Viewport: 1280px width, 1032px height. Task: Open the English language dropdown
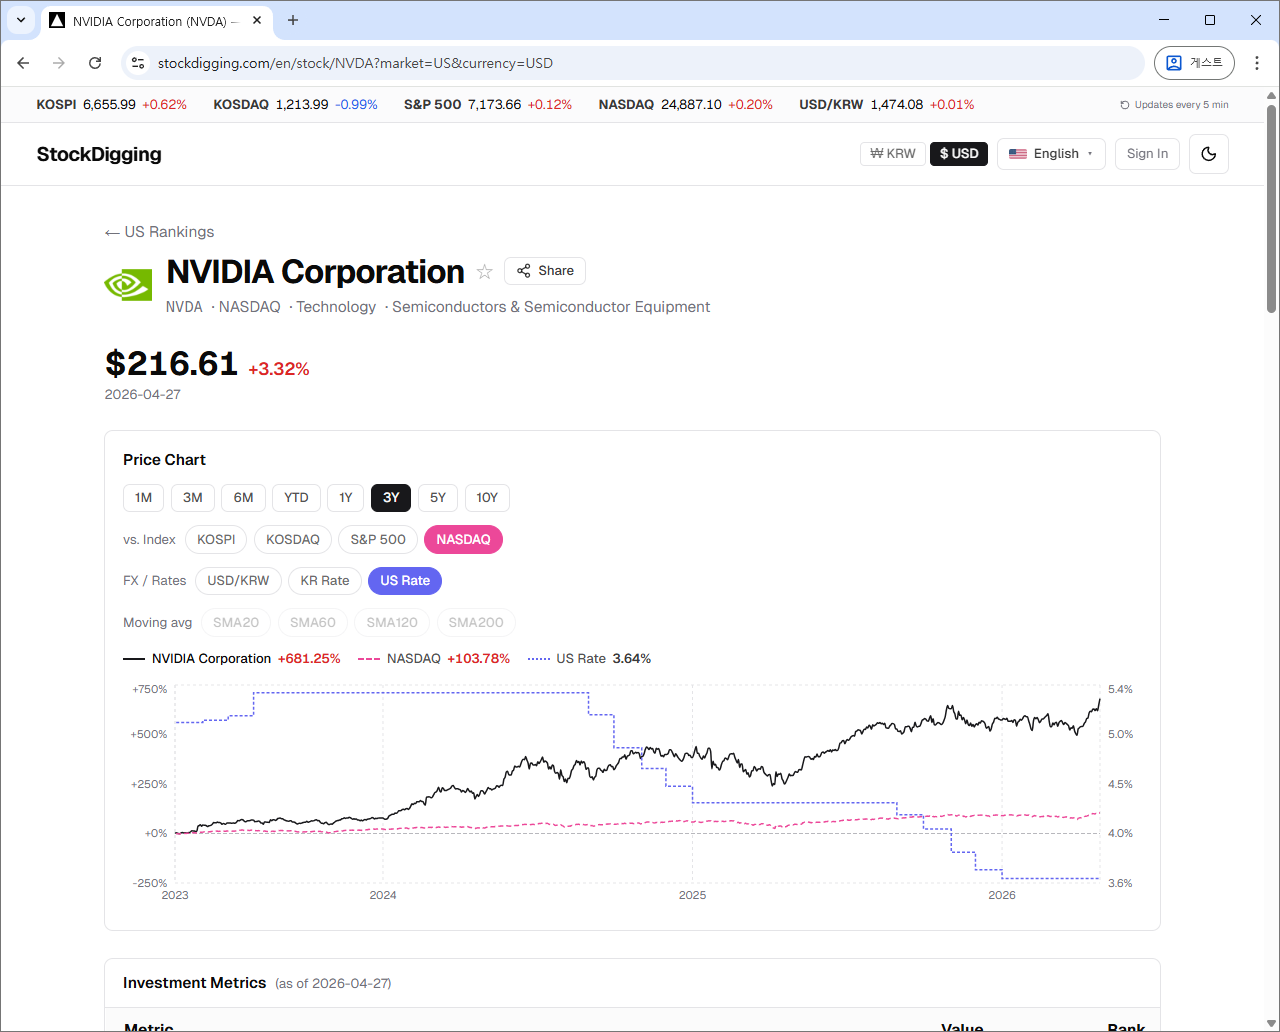tap(1051, 154)
